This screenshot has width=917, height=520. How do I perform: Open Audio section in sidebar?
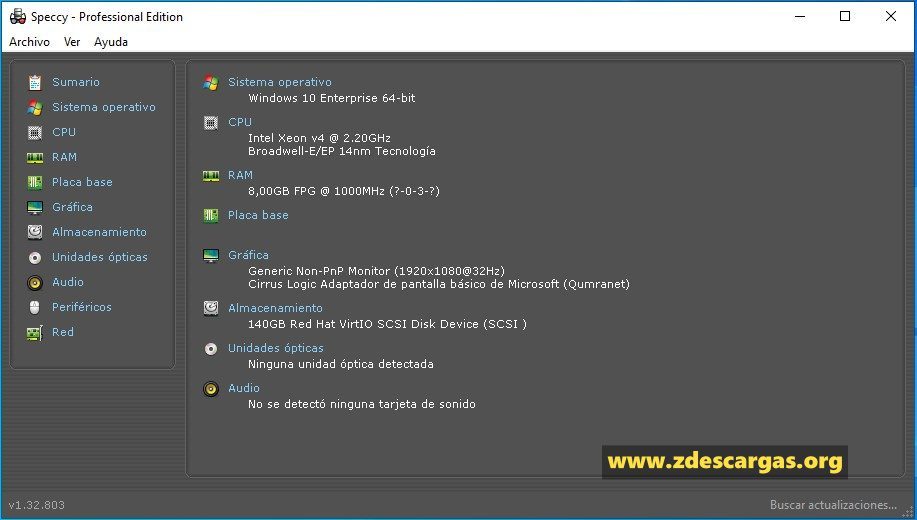(x=68, y=282)
